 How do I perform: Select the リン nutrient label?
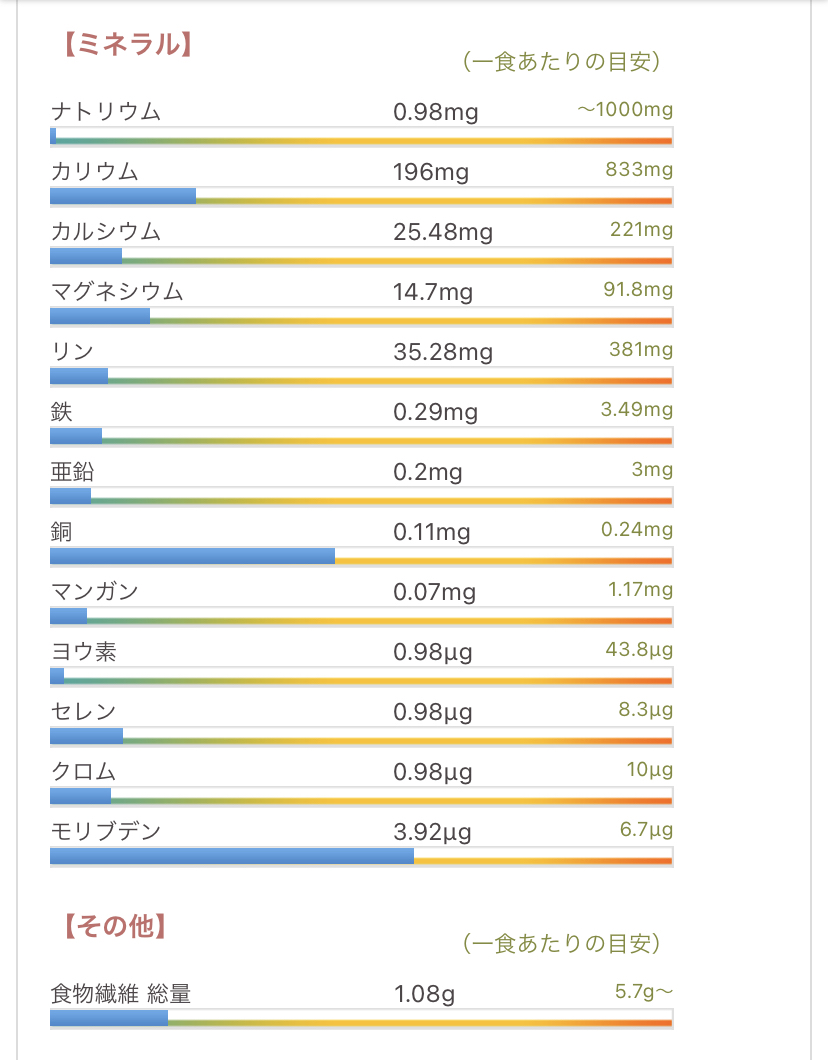pyautogui.click(x=72, y=351)
